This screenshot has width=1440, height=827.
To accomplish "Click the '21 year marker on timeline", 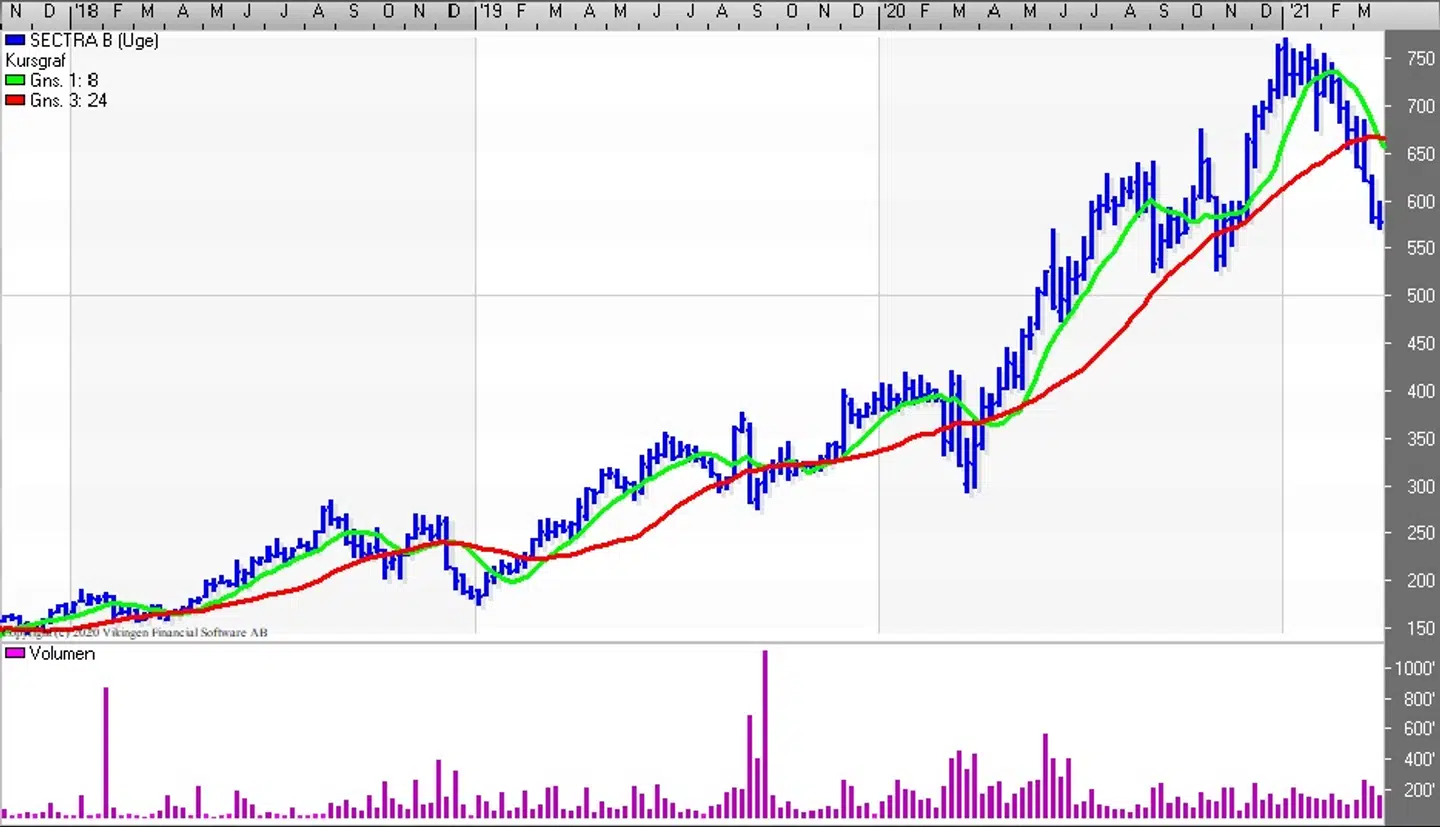I will coord(1297,11).
